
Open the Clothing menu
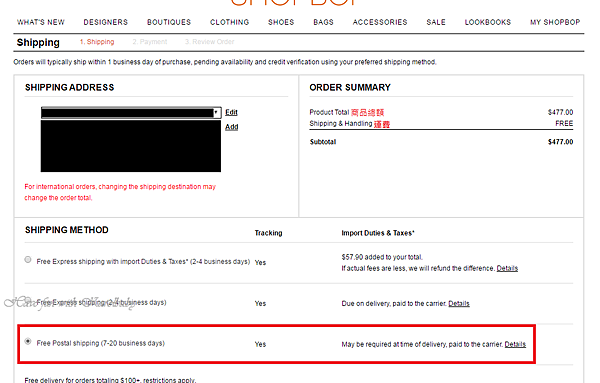229,22
